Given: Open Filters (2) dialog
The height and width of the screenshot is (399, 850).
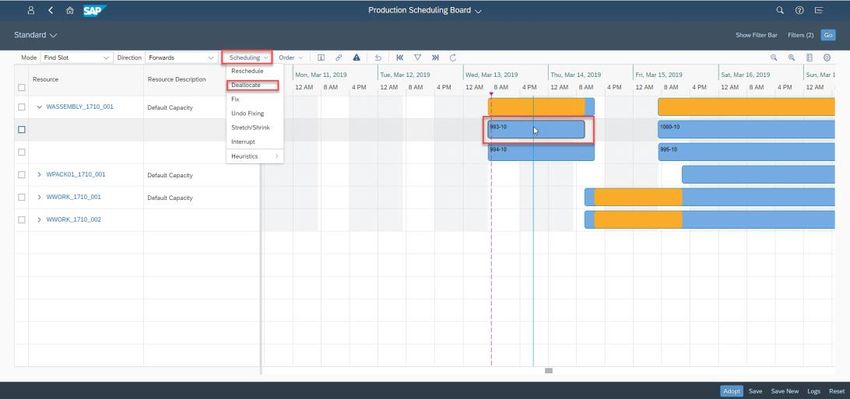Looking at the screenshot, I should pyautogui.click(x=801, y=35).
